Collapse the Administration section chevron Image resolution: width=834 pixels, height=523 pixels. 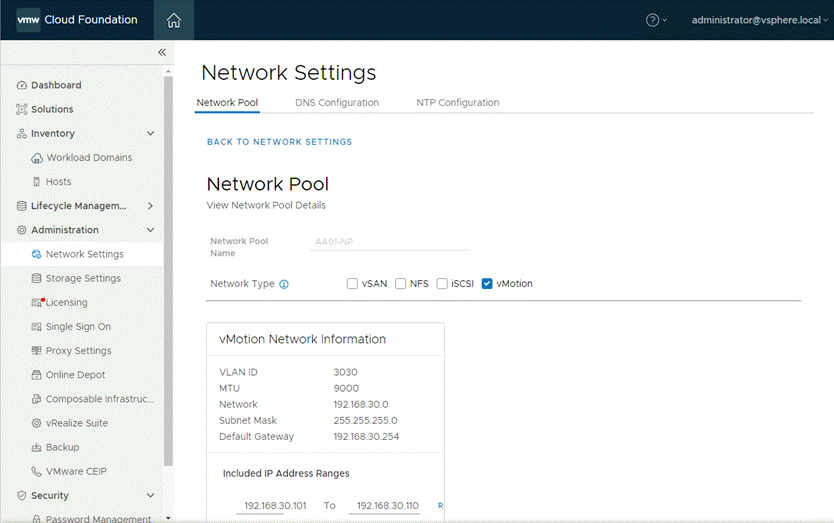point(151,230)
